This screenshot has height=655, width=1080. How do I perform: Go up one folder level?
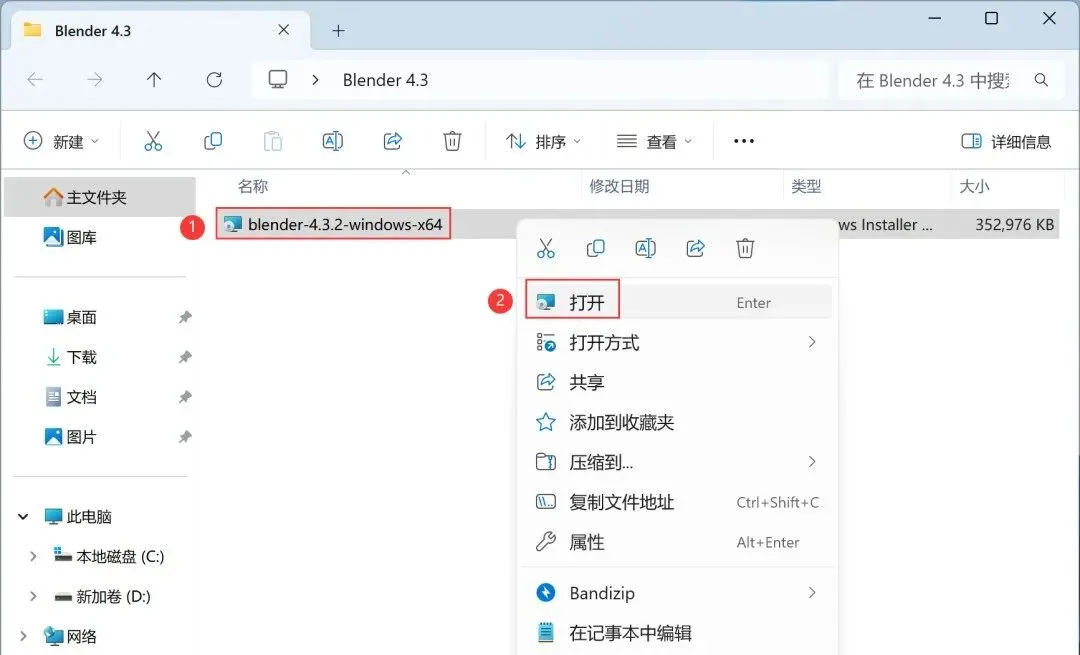click(154, 80)
